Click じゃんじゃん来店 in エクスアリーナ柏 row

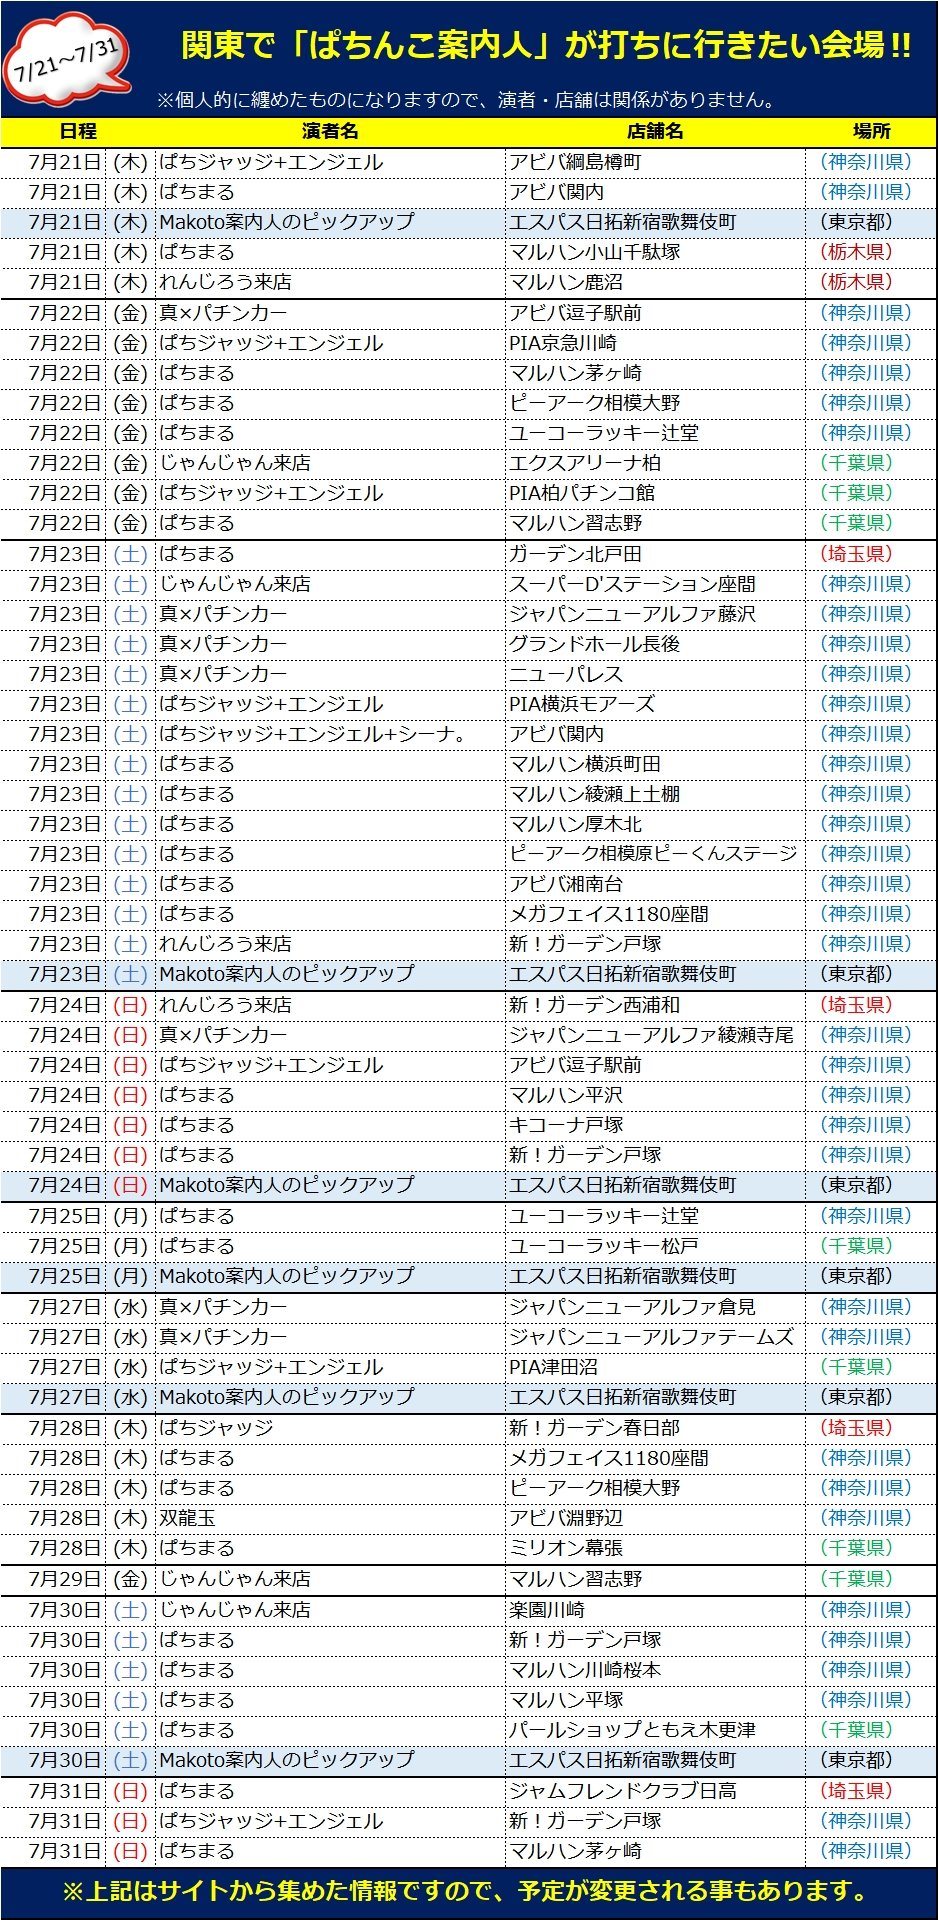pyautogui.click(x=235, y=463)
